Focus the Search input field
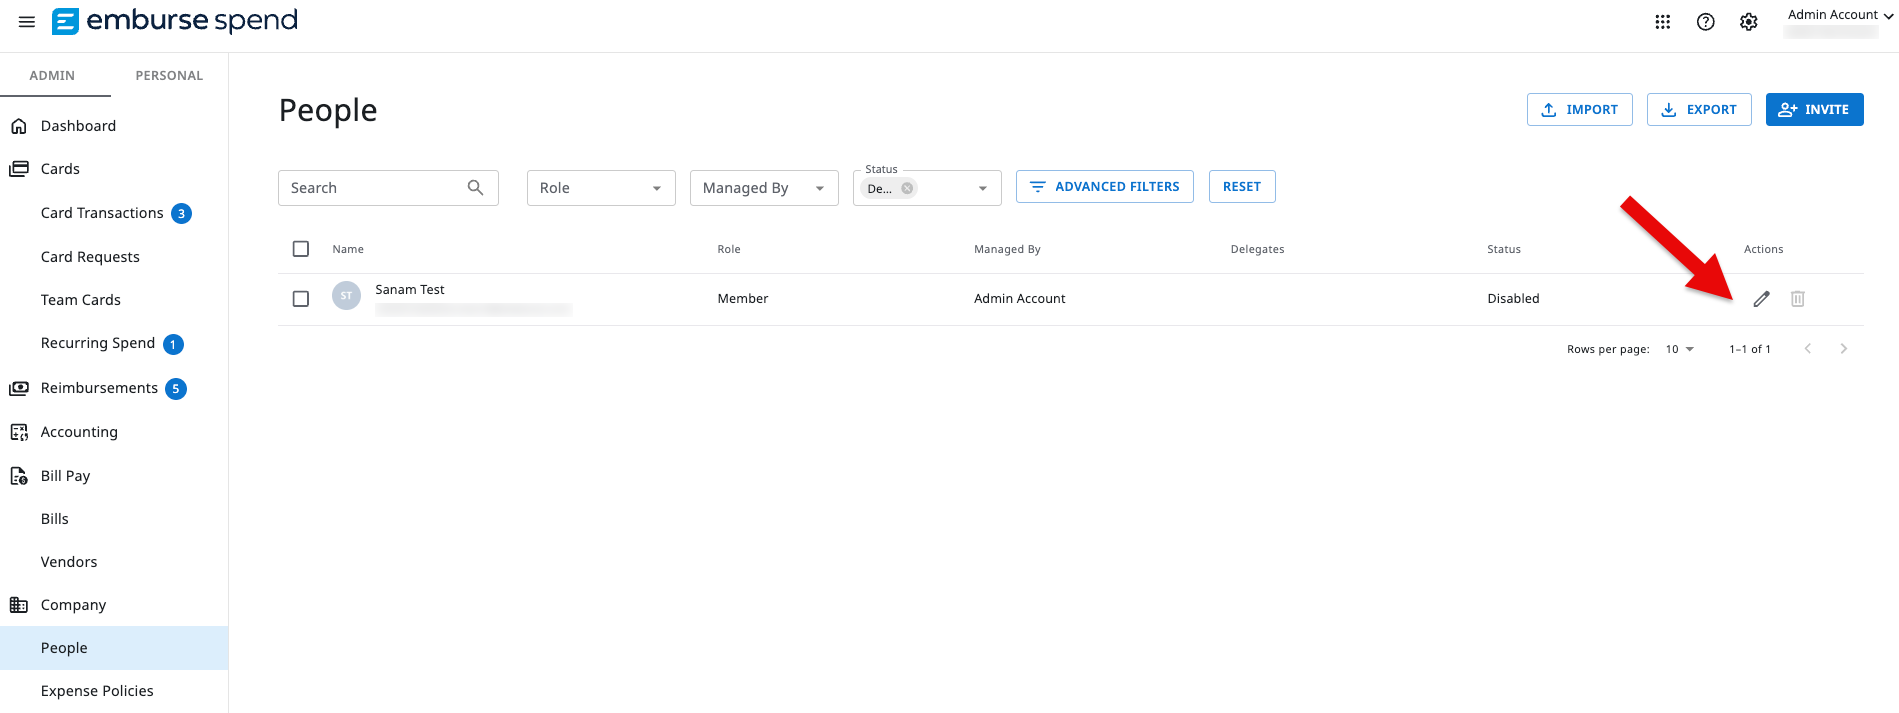 tap(372, 188)
